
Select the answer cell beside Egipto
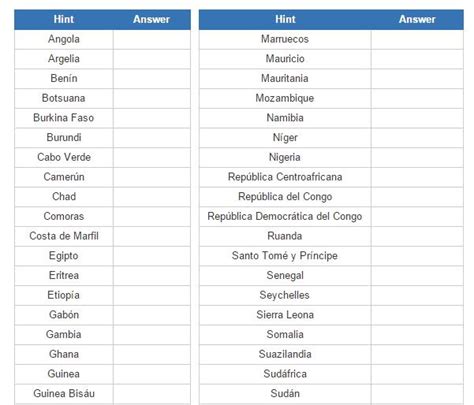coord(152,256)
